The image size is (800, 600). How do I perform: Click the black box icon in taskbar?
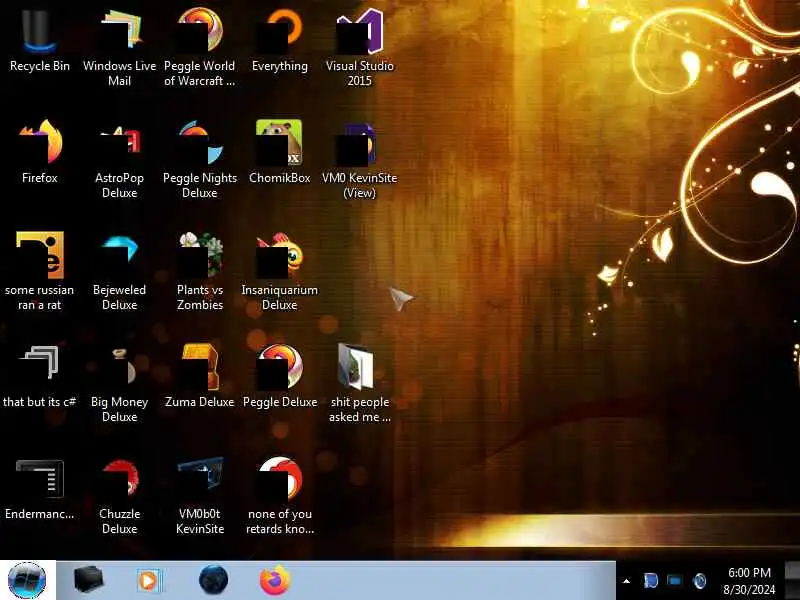point(88,580)
